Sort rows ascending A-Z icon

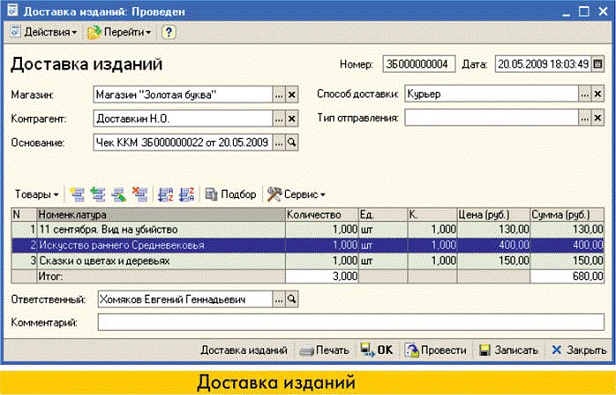[x=165, y=195]
